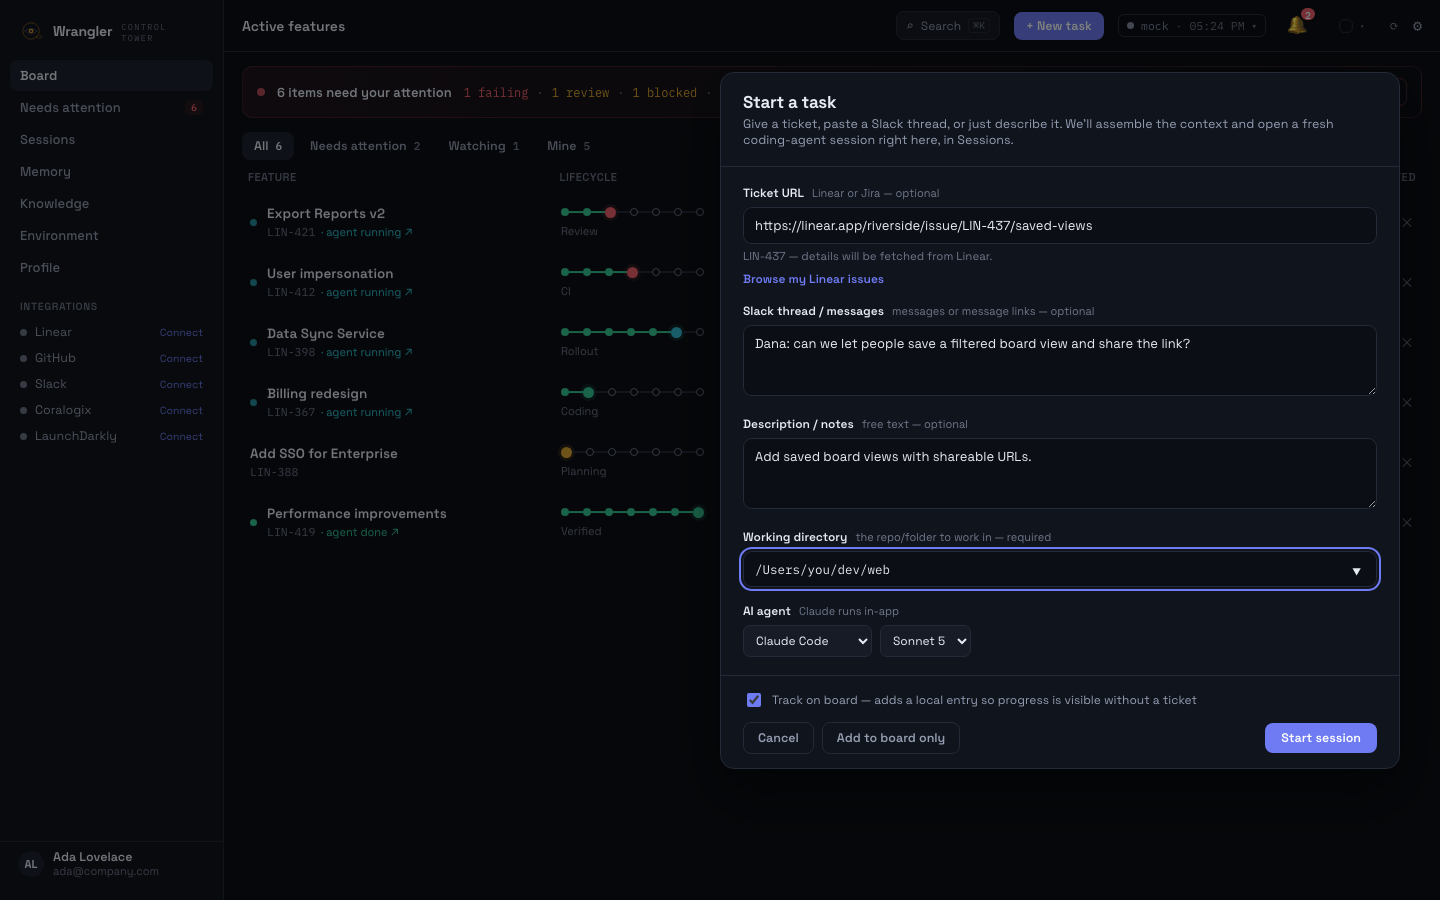1440x900 pixels.
Task: Switch to the Mine 5 tab
Action: 569,146
